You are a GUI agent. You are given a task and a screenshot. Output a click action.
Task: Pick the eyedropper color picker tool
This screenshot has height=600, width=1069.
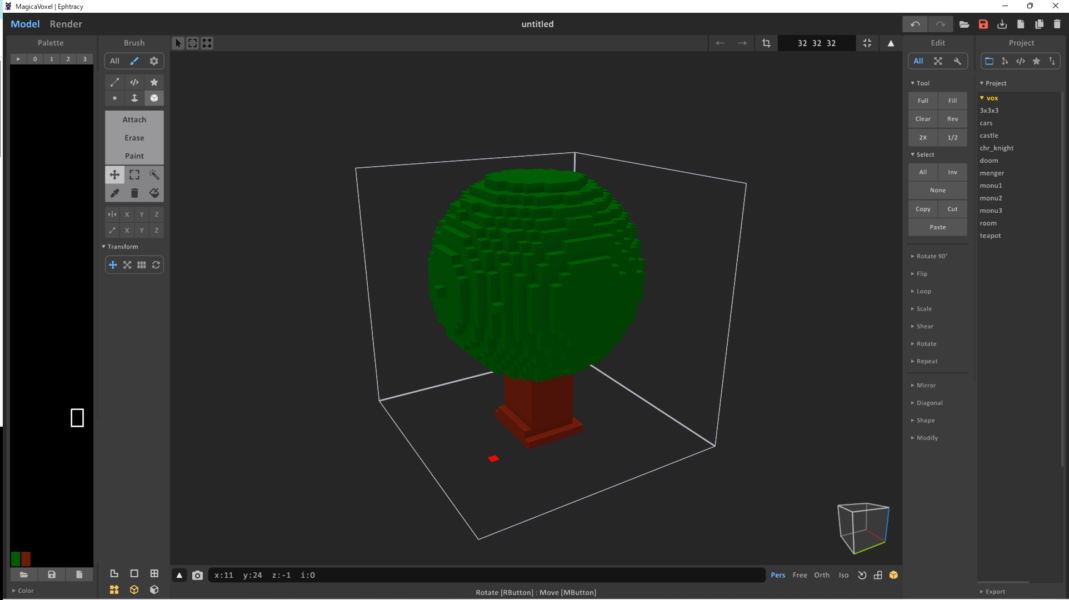[115, 193]
